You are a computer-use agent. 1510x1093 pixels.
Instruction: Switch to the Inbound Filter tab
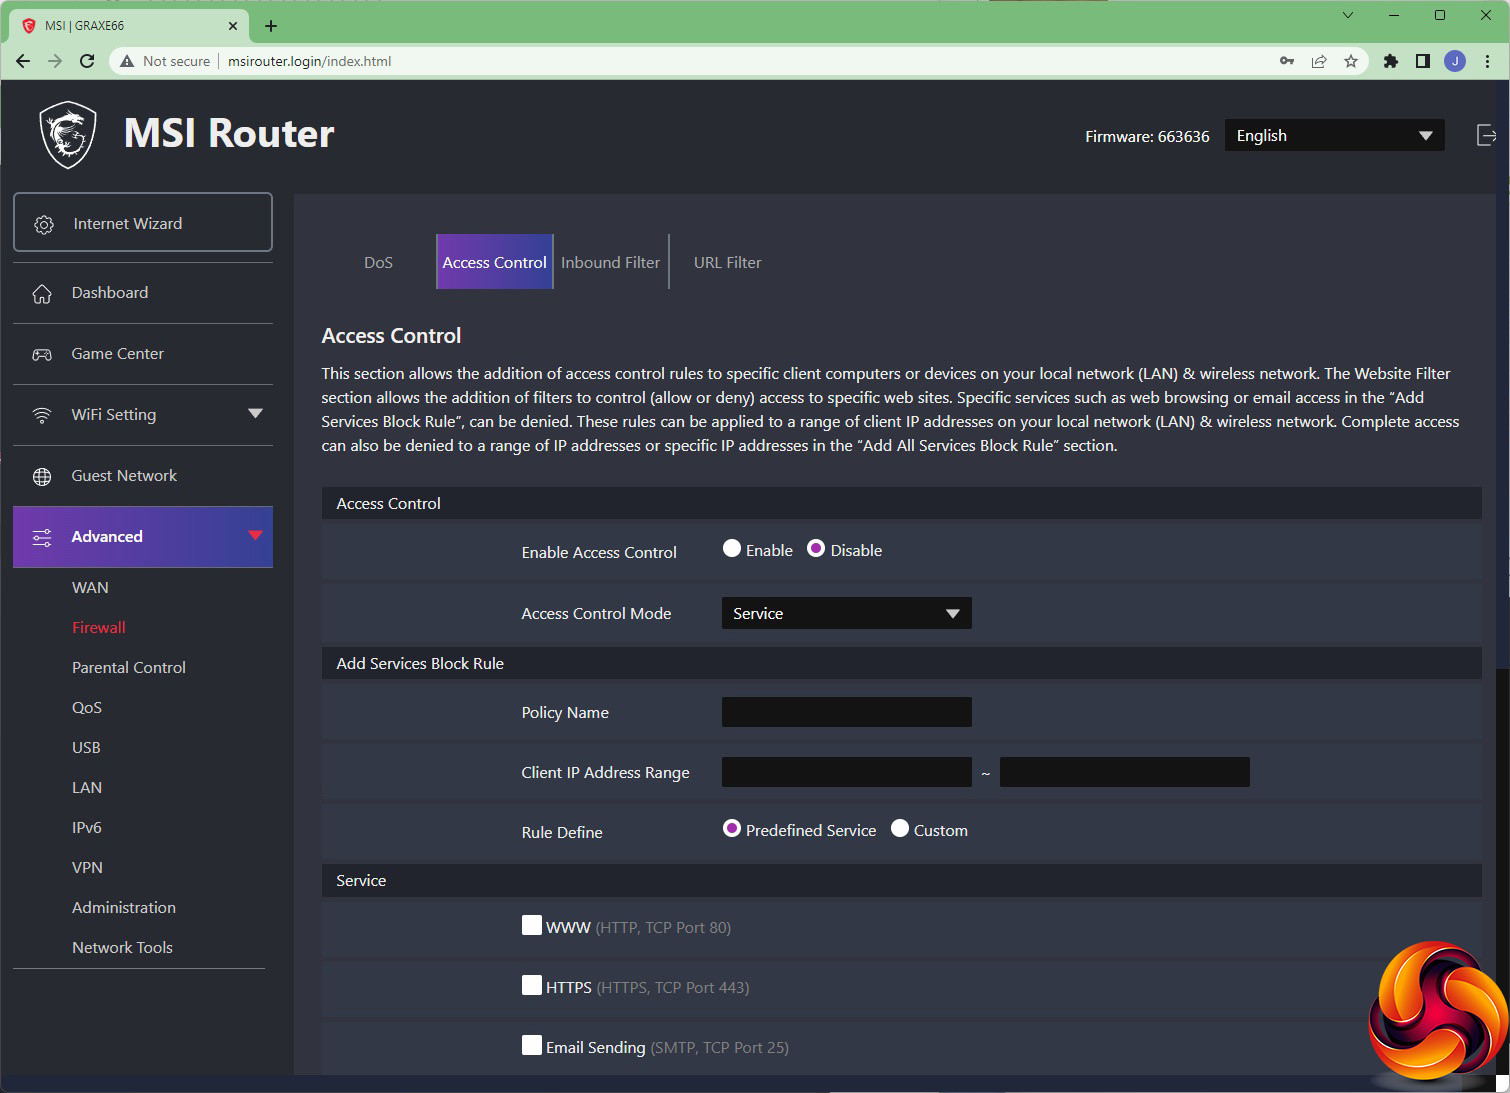(610, 262)
